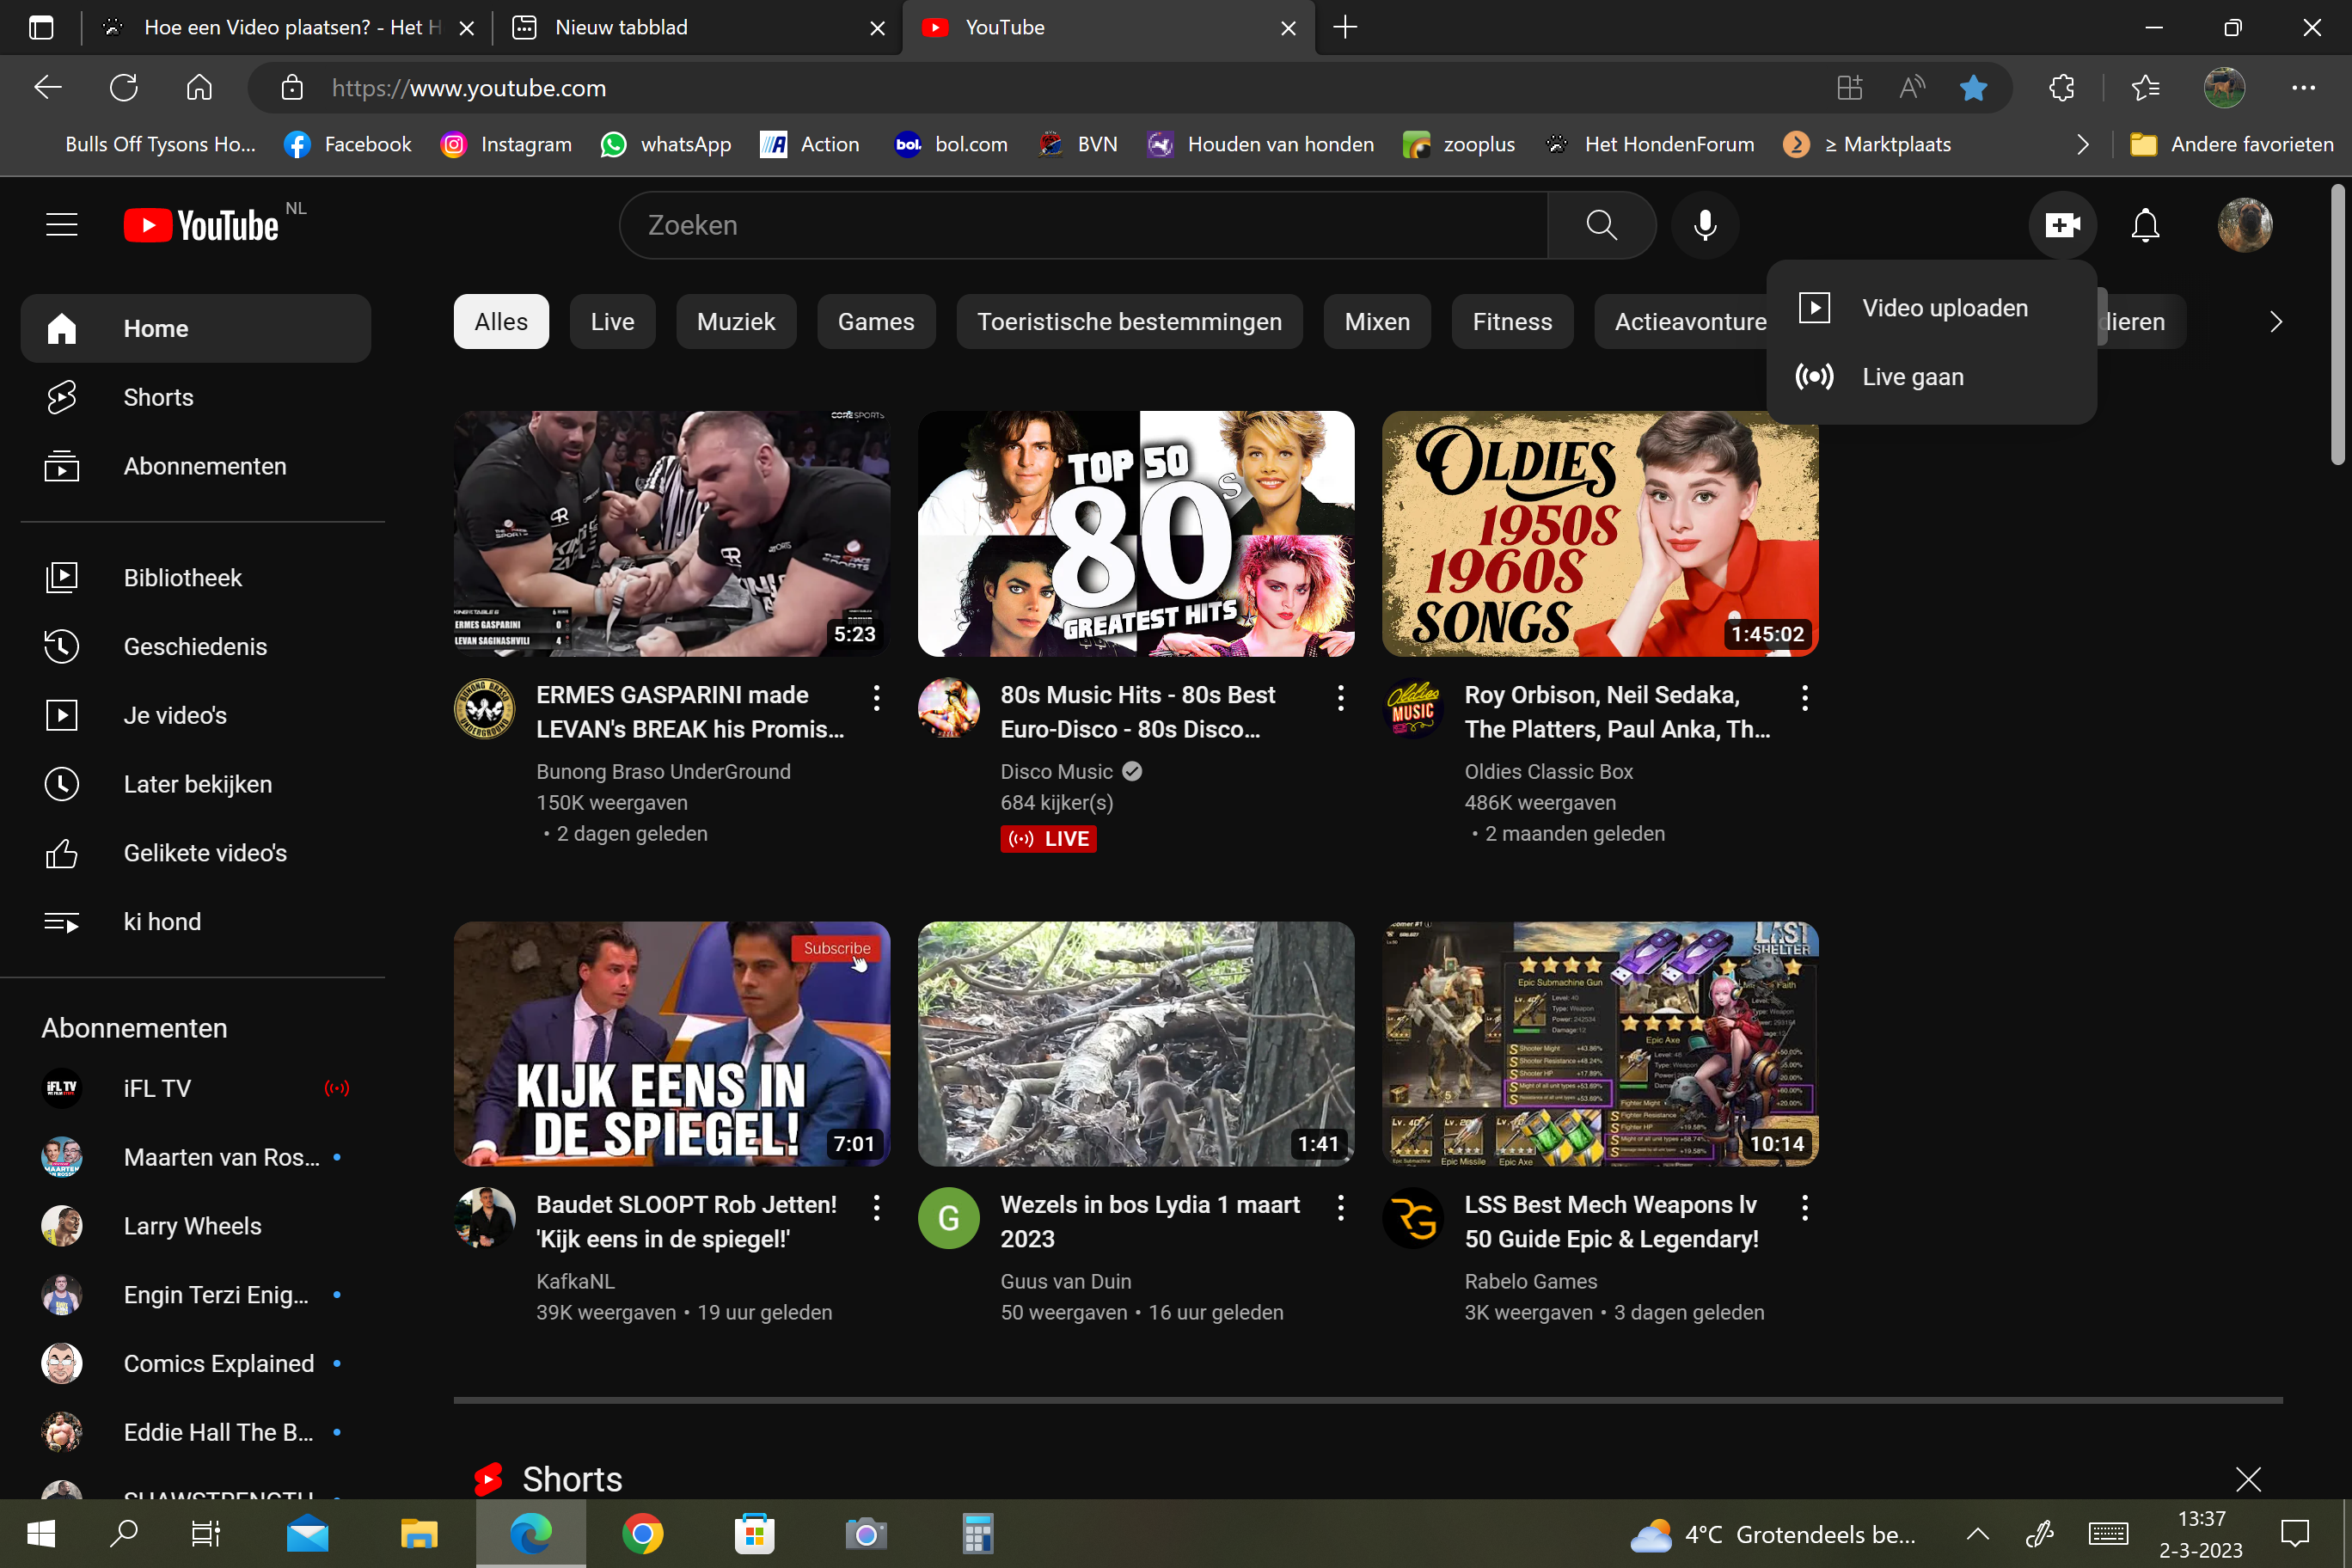Open the notifications bell
The width and height of the screenshot is (2352, 1568).
(2145, 225)
